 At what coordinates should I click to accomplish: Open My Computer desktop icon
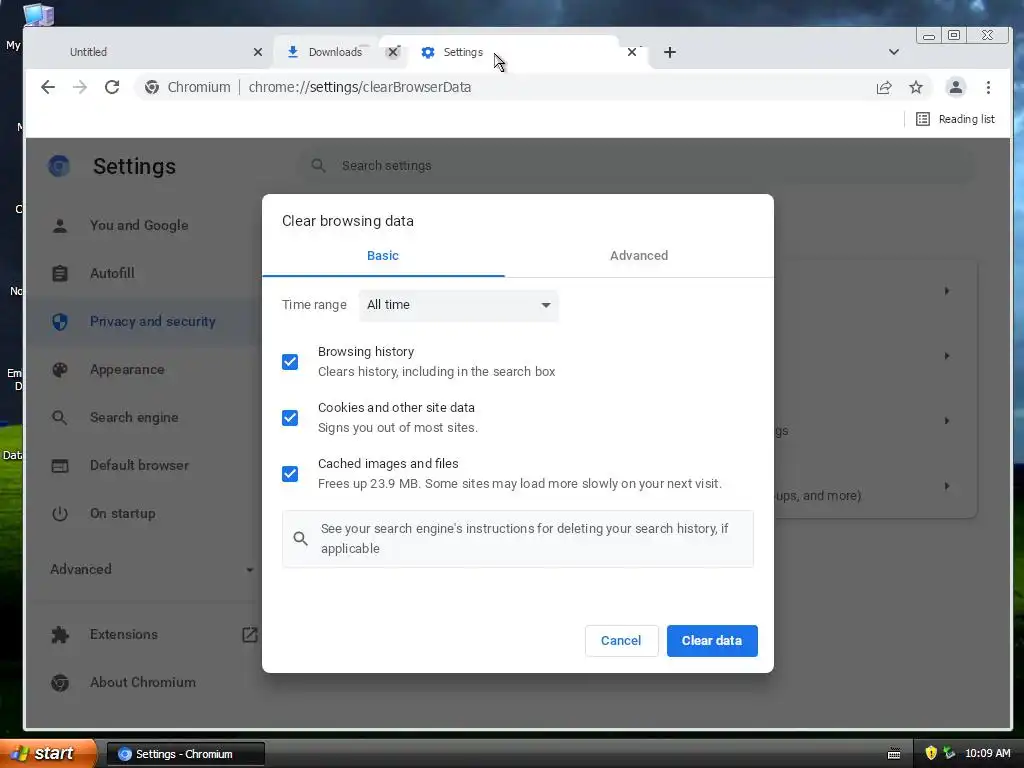38,14
